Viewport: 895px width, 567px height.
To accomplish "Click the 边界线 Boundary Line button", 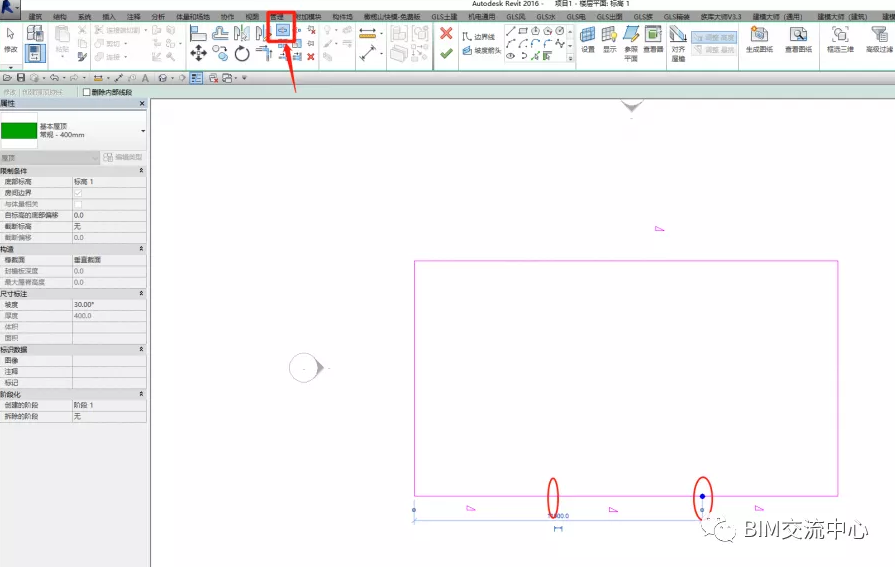I will (x=478, y=37).
